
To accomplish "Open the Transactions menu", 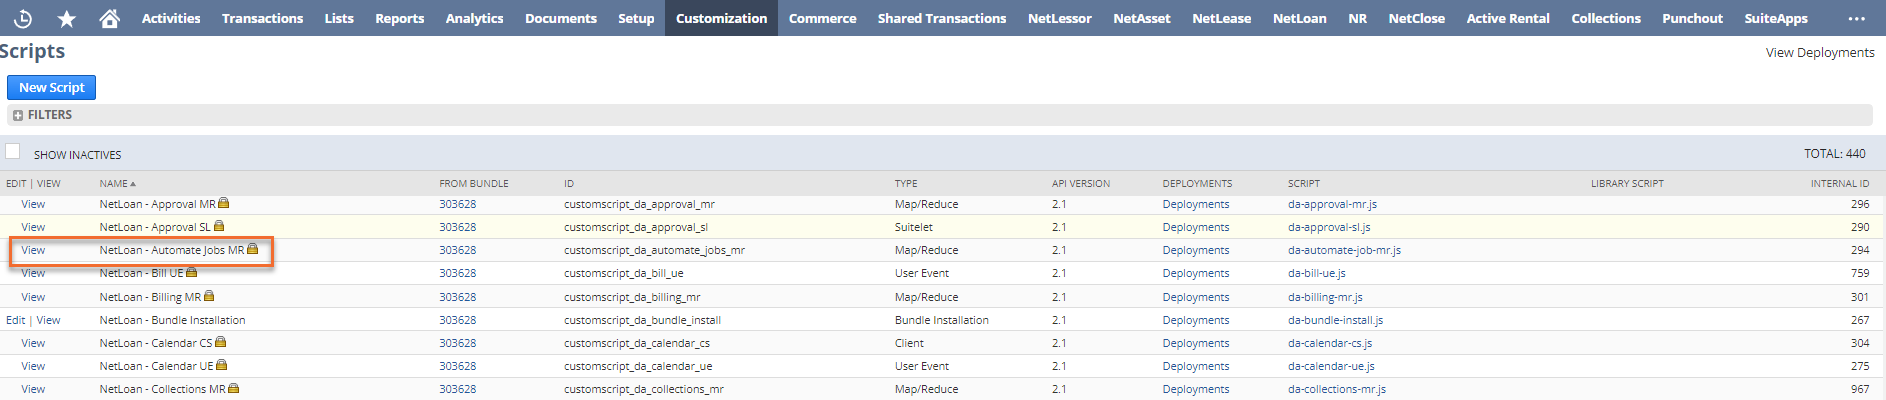I will pos(262,18).
